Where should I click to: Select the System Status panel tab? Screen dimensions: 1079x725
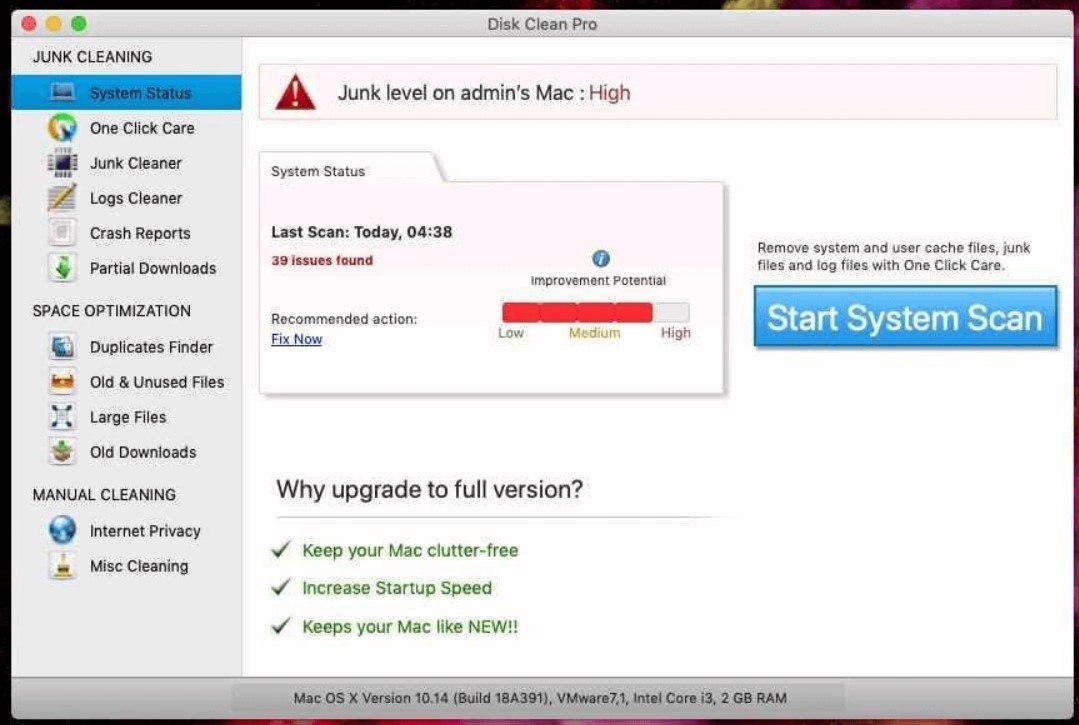tap(349, 169)
